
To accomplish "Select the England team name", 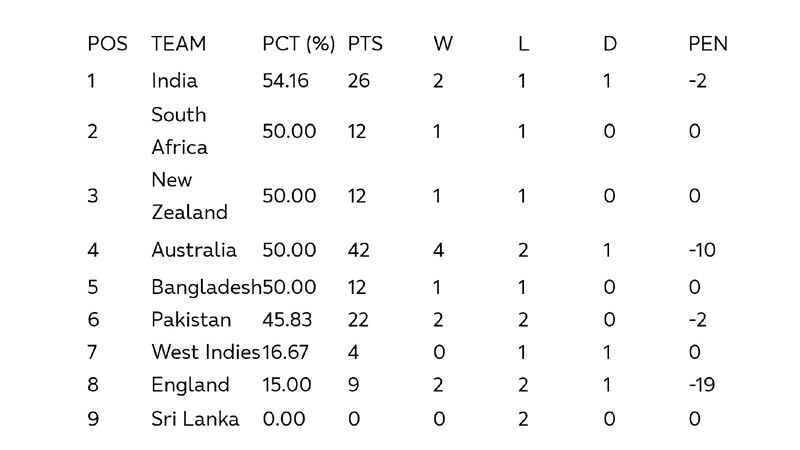I will [190, 385].
